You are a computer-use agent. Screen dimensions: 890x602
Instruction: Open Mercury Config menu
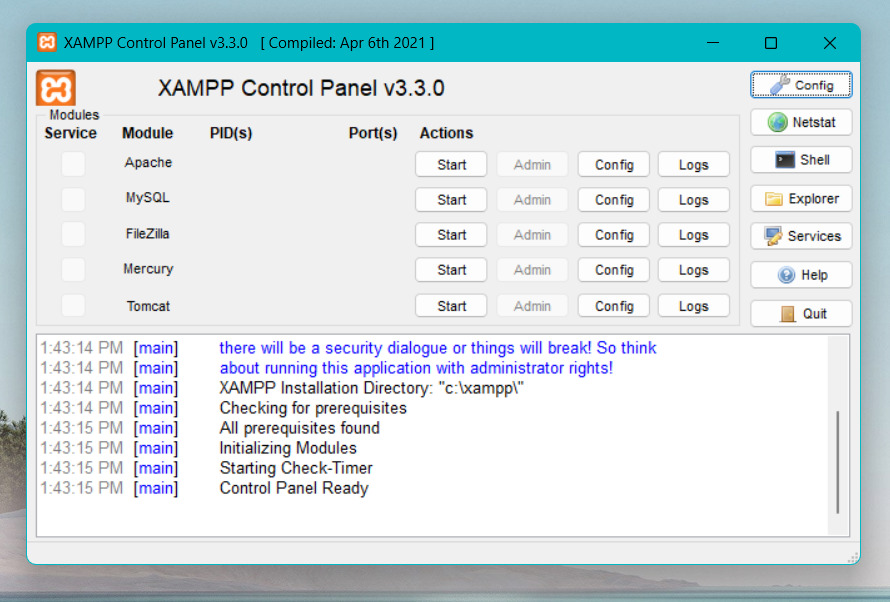pos(614,270)
